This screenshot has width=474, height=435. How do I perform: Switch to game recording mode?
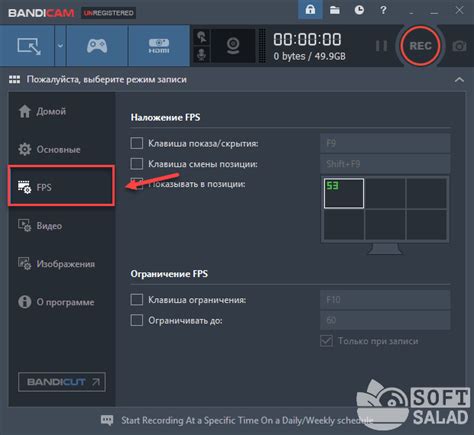97,46
